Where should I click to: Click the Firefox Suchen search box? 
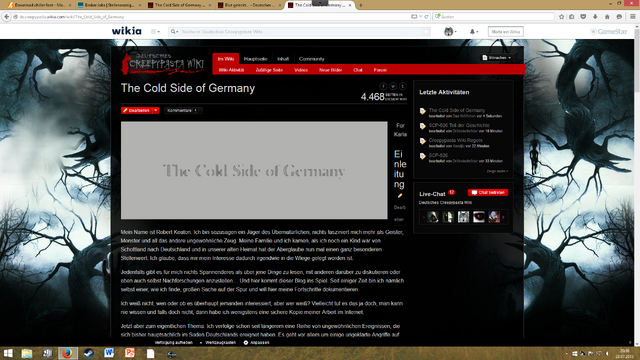click(x=494, y=17)
